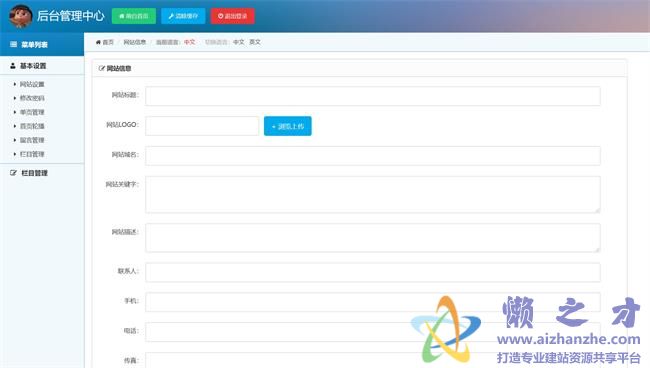Click the blue clear-cache wrench button
Viewport: 650px width, 368px height.
point(183,16)
